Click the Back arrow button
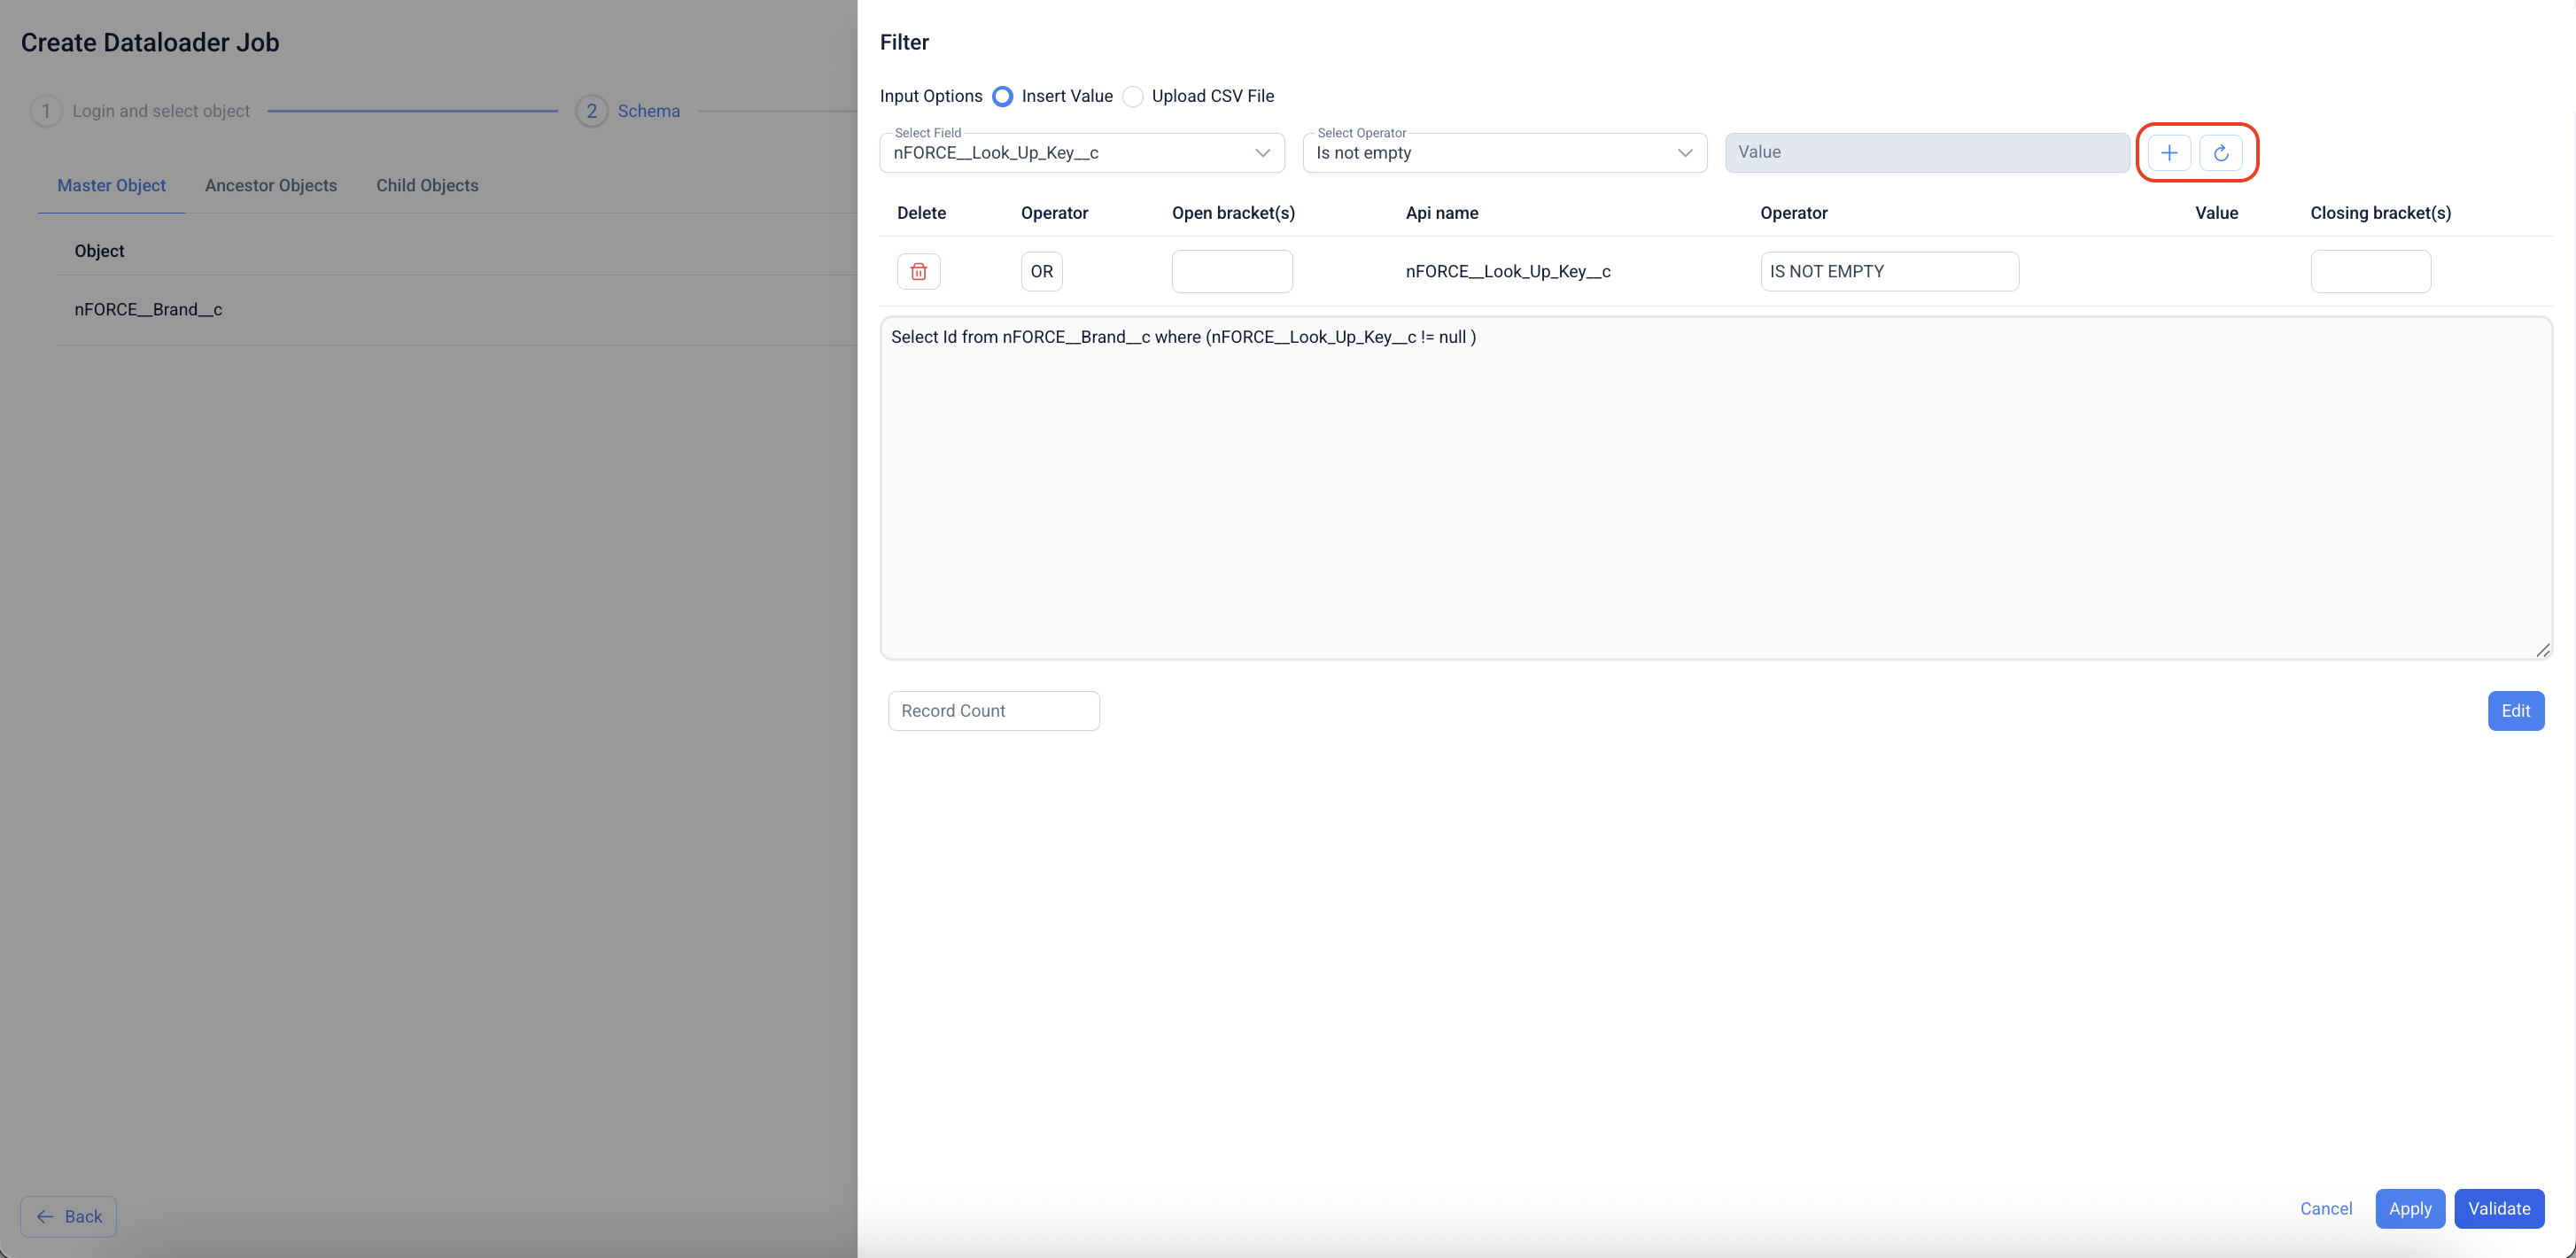The image size is (2576, 1258). coord(69,1216)
